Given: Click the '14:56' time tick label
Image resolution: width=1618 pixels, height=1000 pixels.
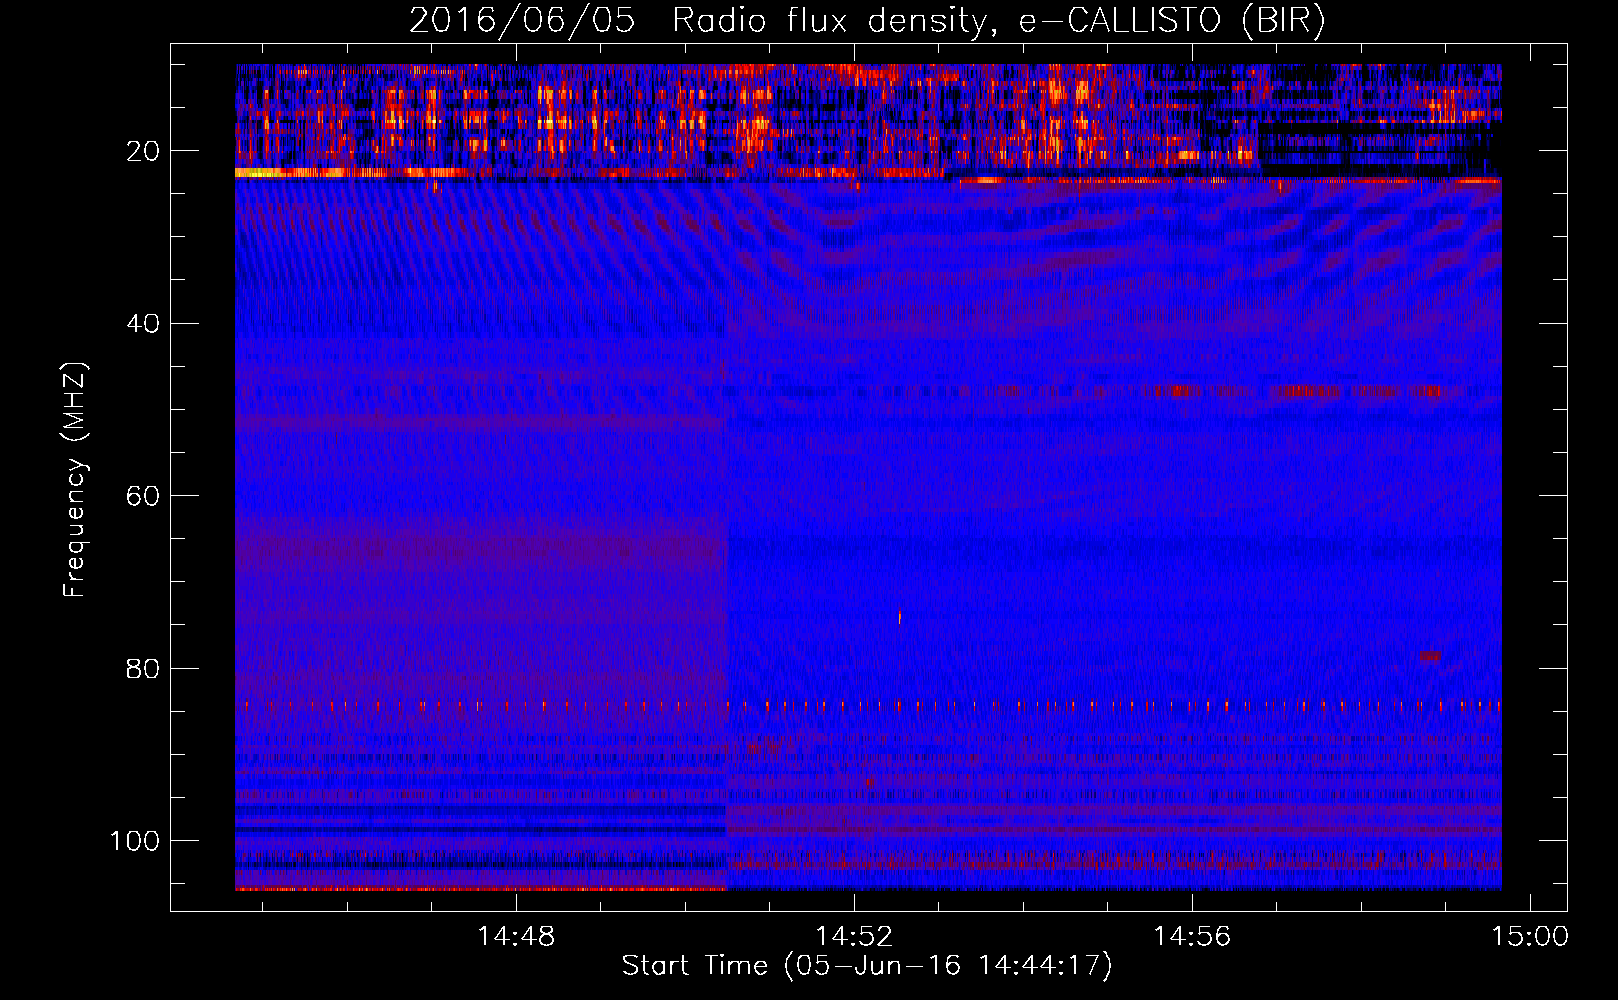Looking at the screenshot, I should (x=1192, y=937).
